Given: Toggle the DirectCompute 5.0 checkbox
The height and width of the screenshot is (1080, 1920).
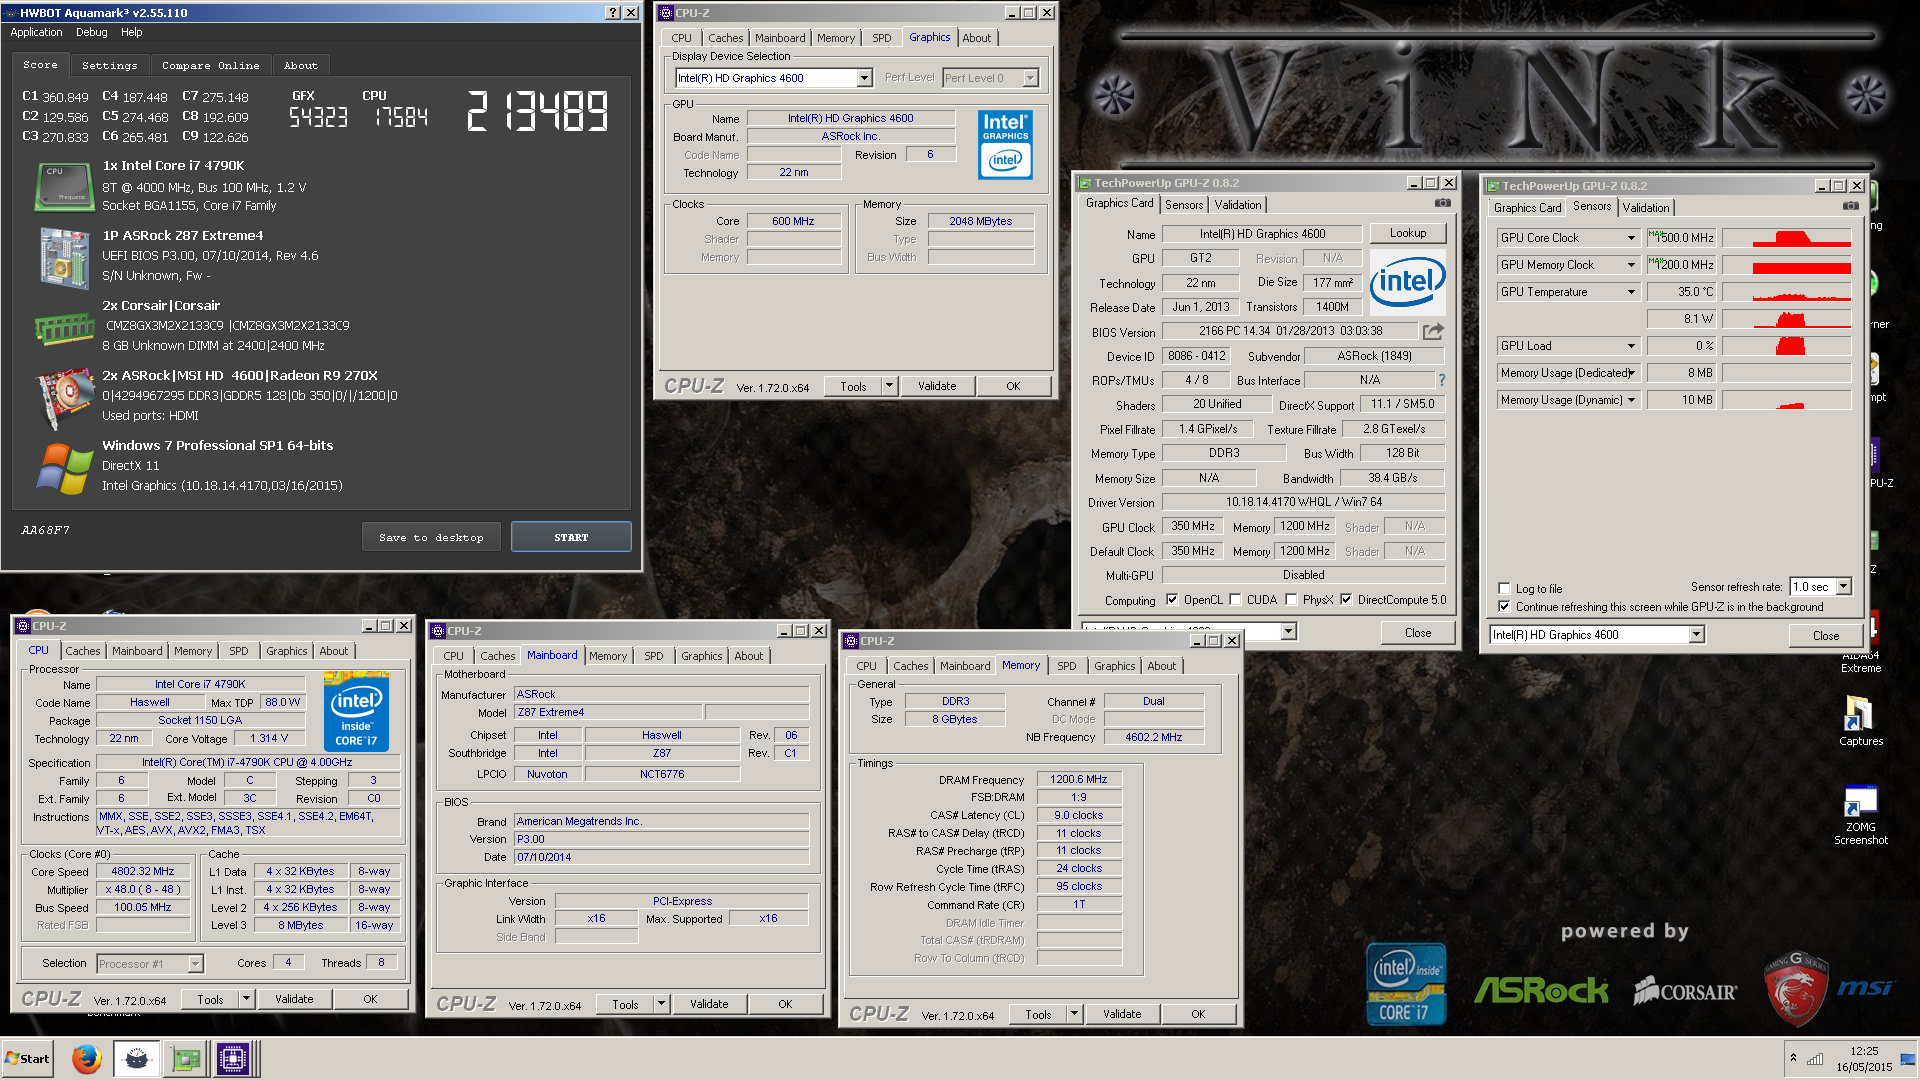Looking at the screenshot, I should point(1346,600).
